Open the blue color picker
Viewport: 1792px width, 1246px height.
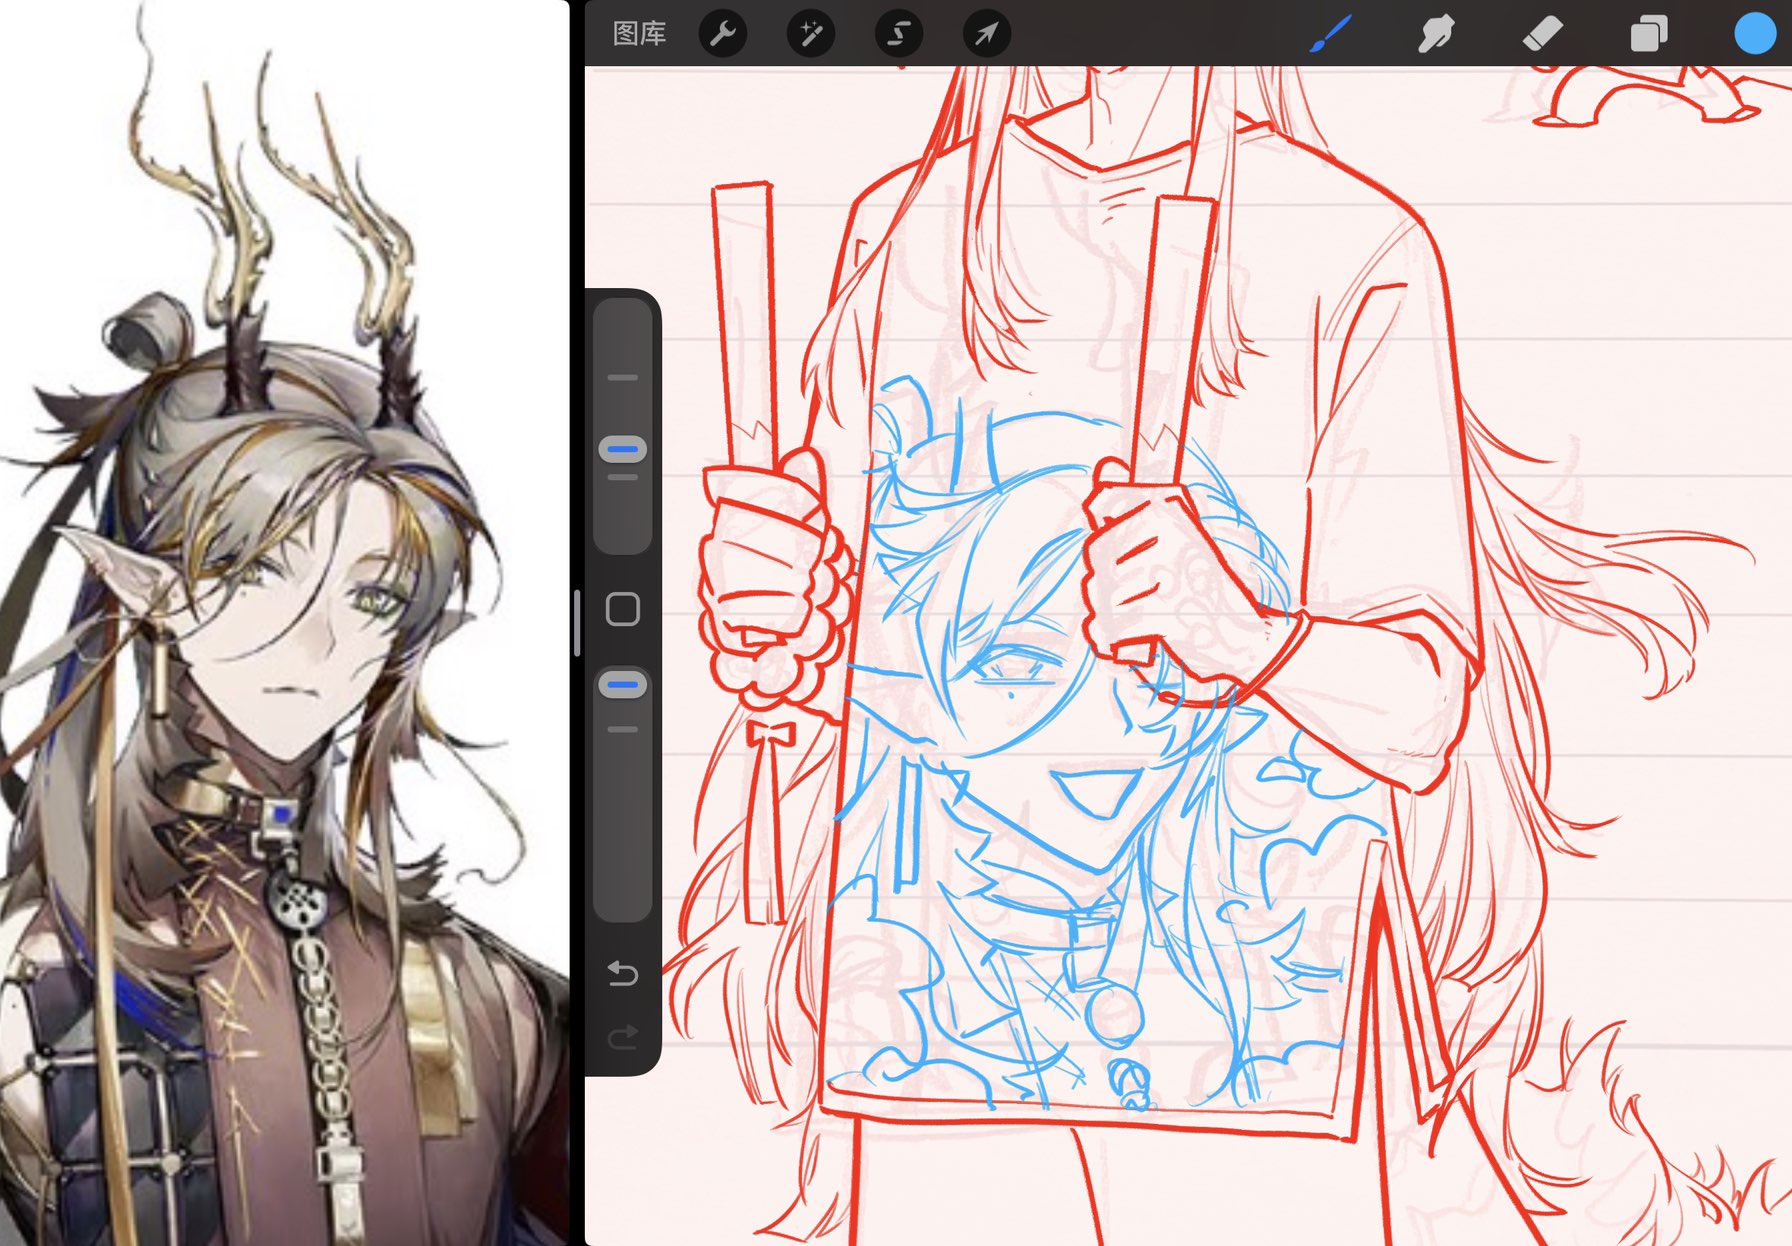coord(1754,34)
